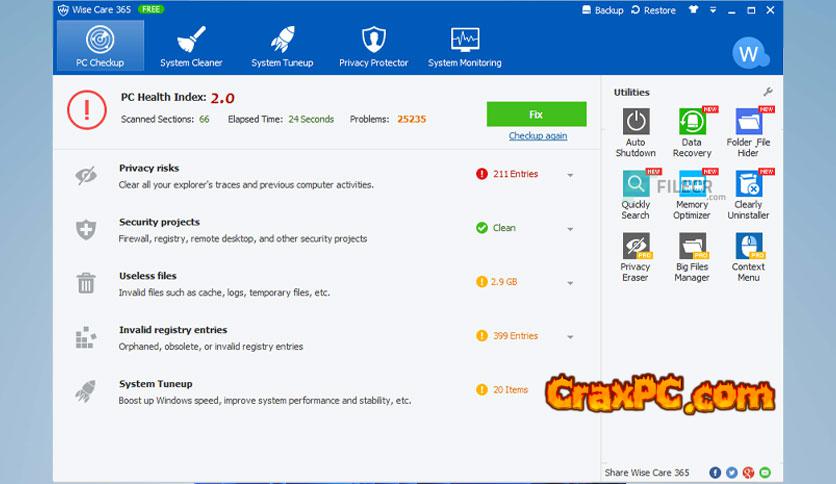Open the Memory Optimizer tool

pos(691,185)
